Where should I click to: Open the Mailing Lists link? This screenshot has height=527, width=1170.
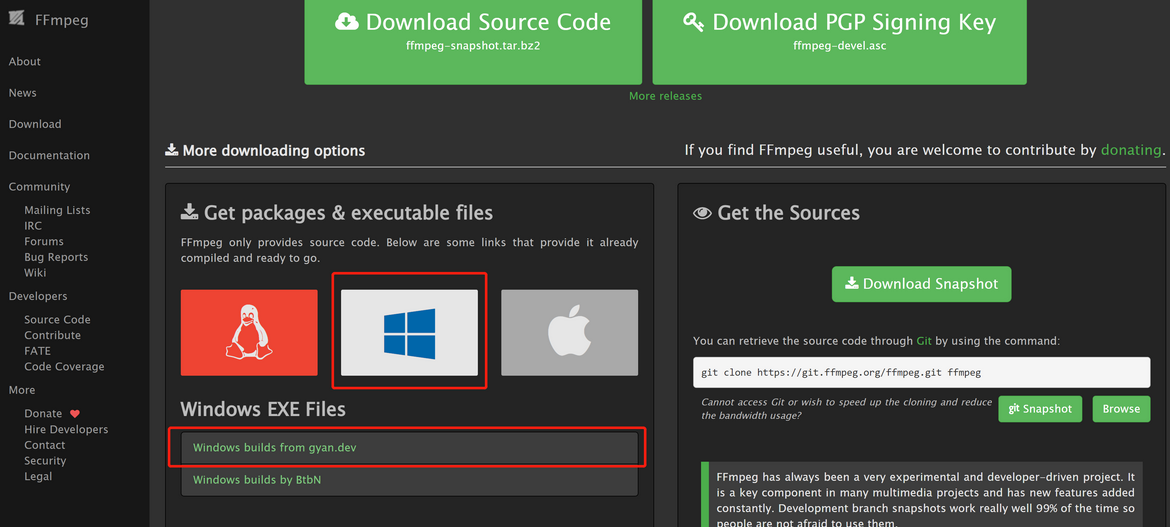[x=57, y=211]
